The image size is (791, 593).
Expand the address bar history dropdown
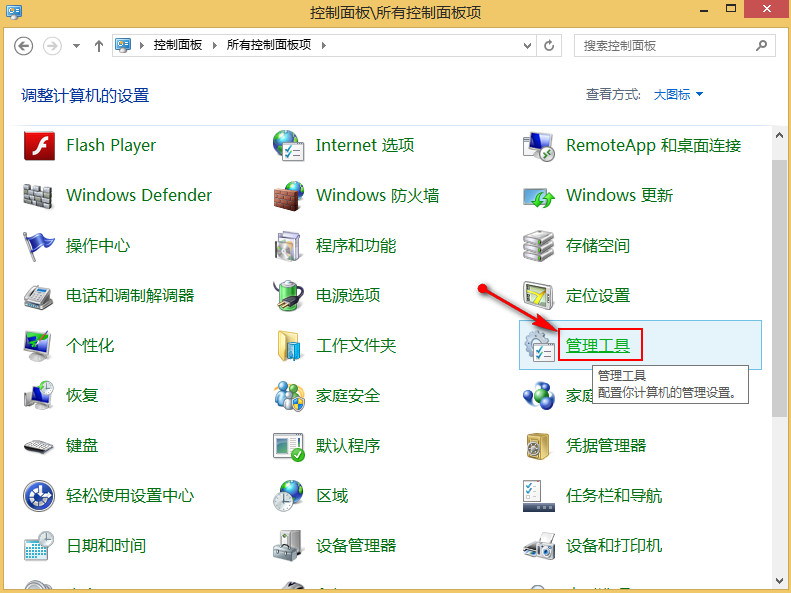[x=527, y=46]
